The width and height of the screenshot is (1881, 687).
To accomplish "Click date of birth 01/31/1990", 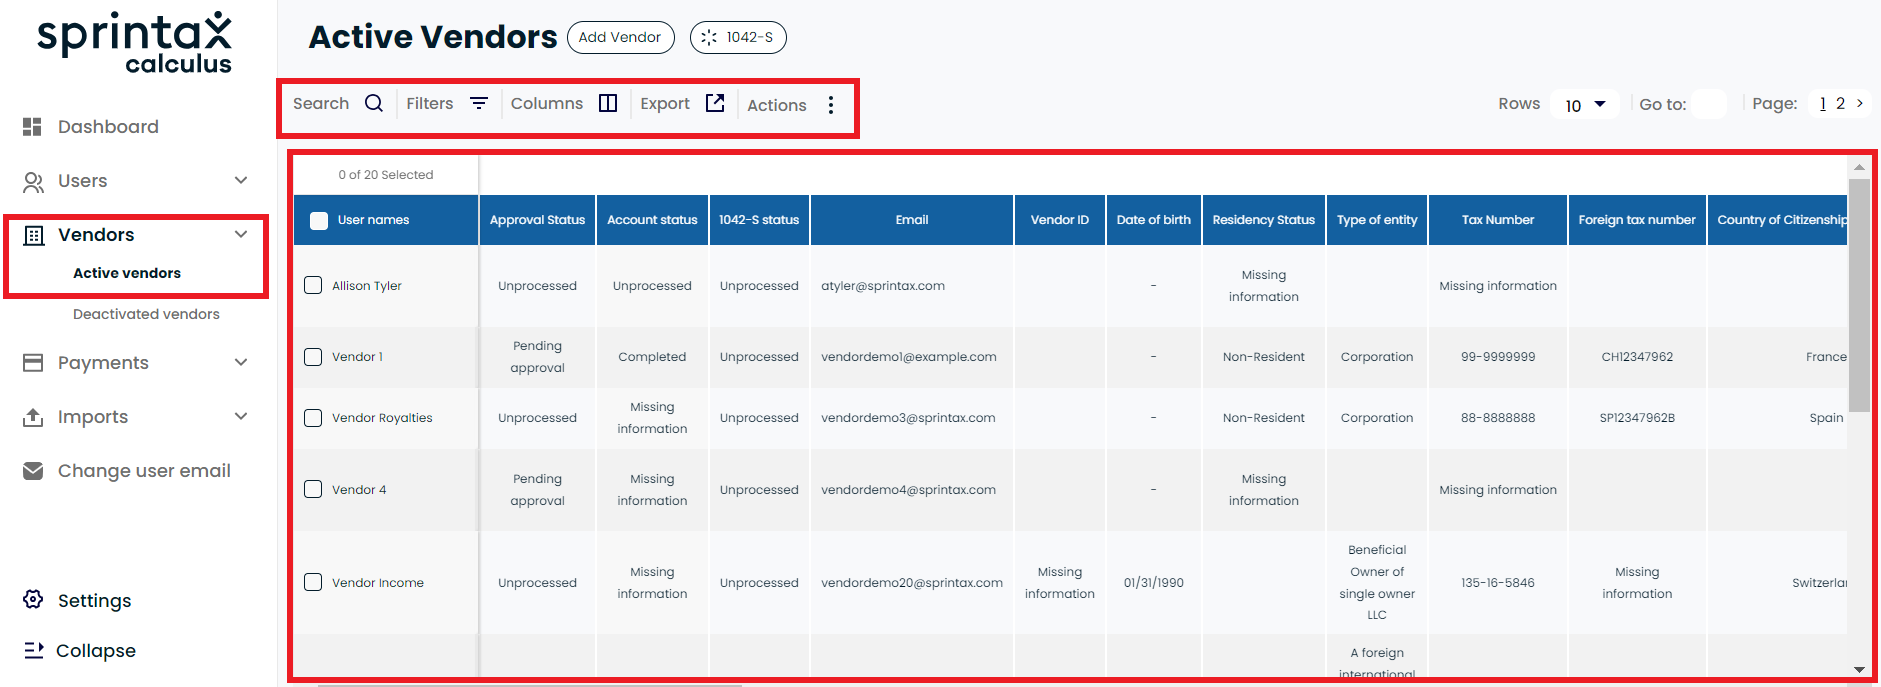I will coord(1154,583).
